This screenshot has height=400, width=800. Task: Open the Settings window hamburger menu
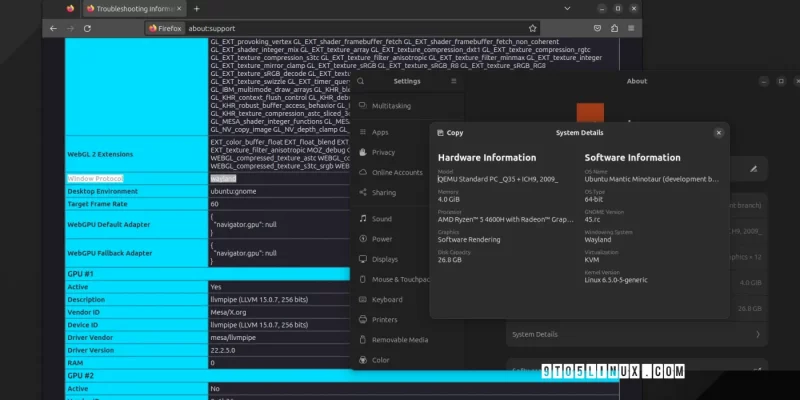[454, 81]
